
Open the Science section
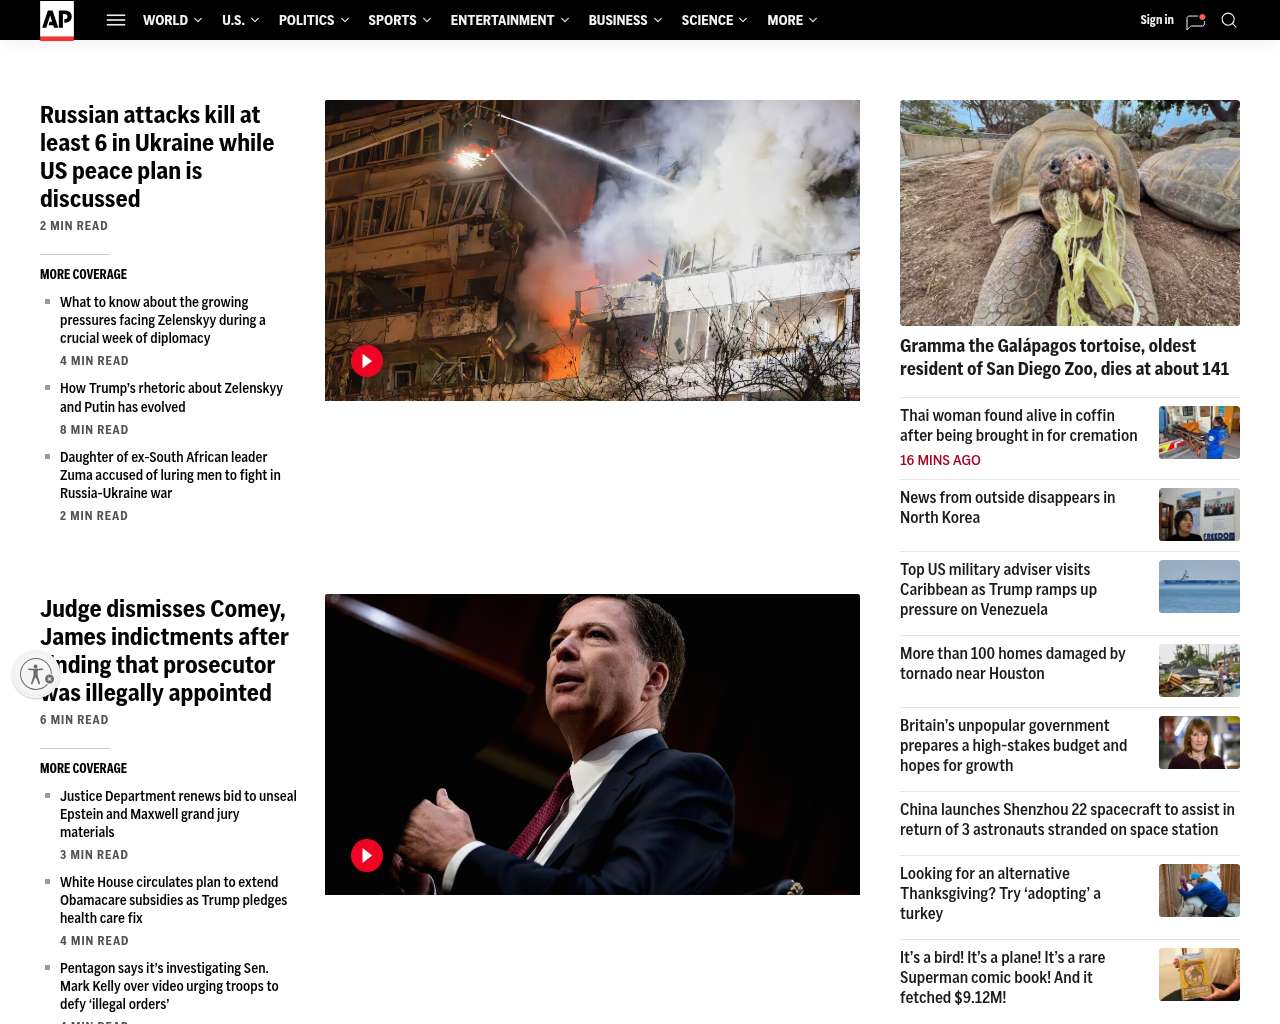pyautogui.click(x=707, y=20)
